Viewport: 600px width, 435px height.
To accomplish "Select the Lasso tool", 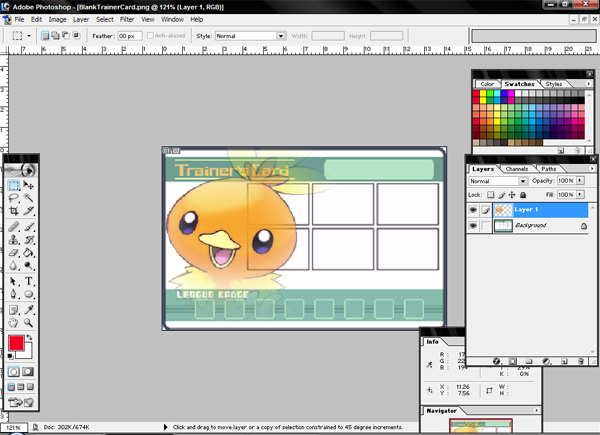I will click(x=14, y=198).
